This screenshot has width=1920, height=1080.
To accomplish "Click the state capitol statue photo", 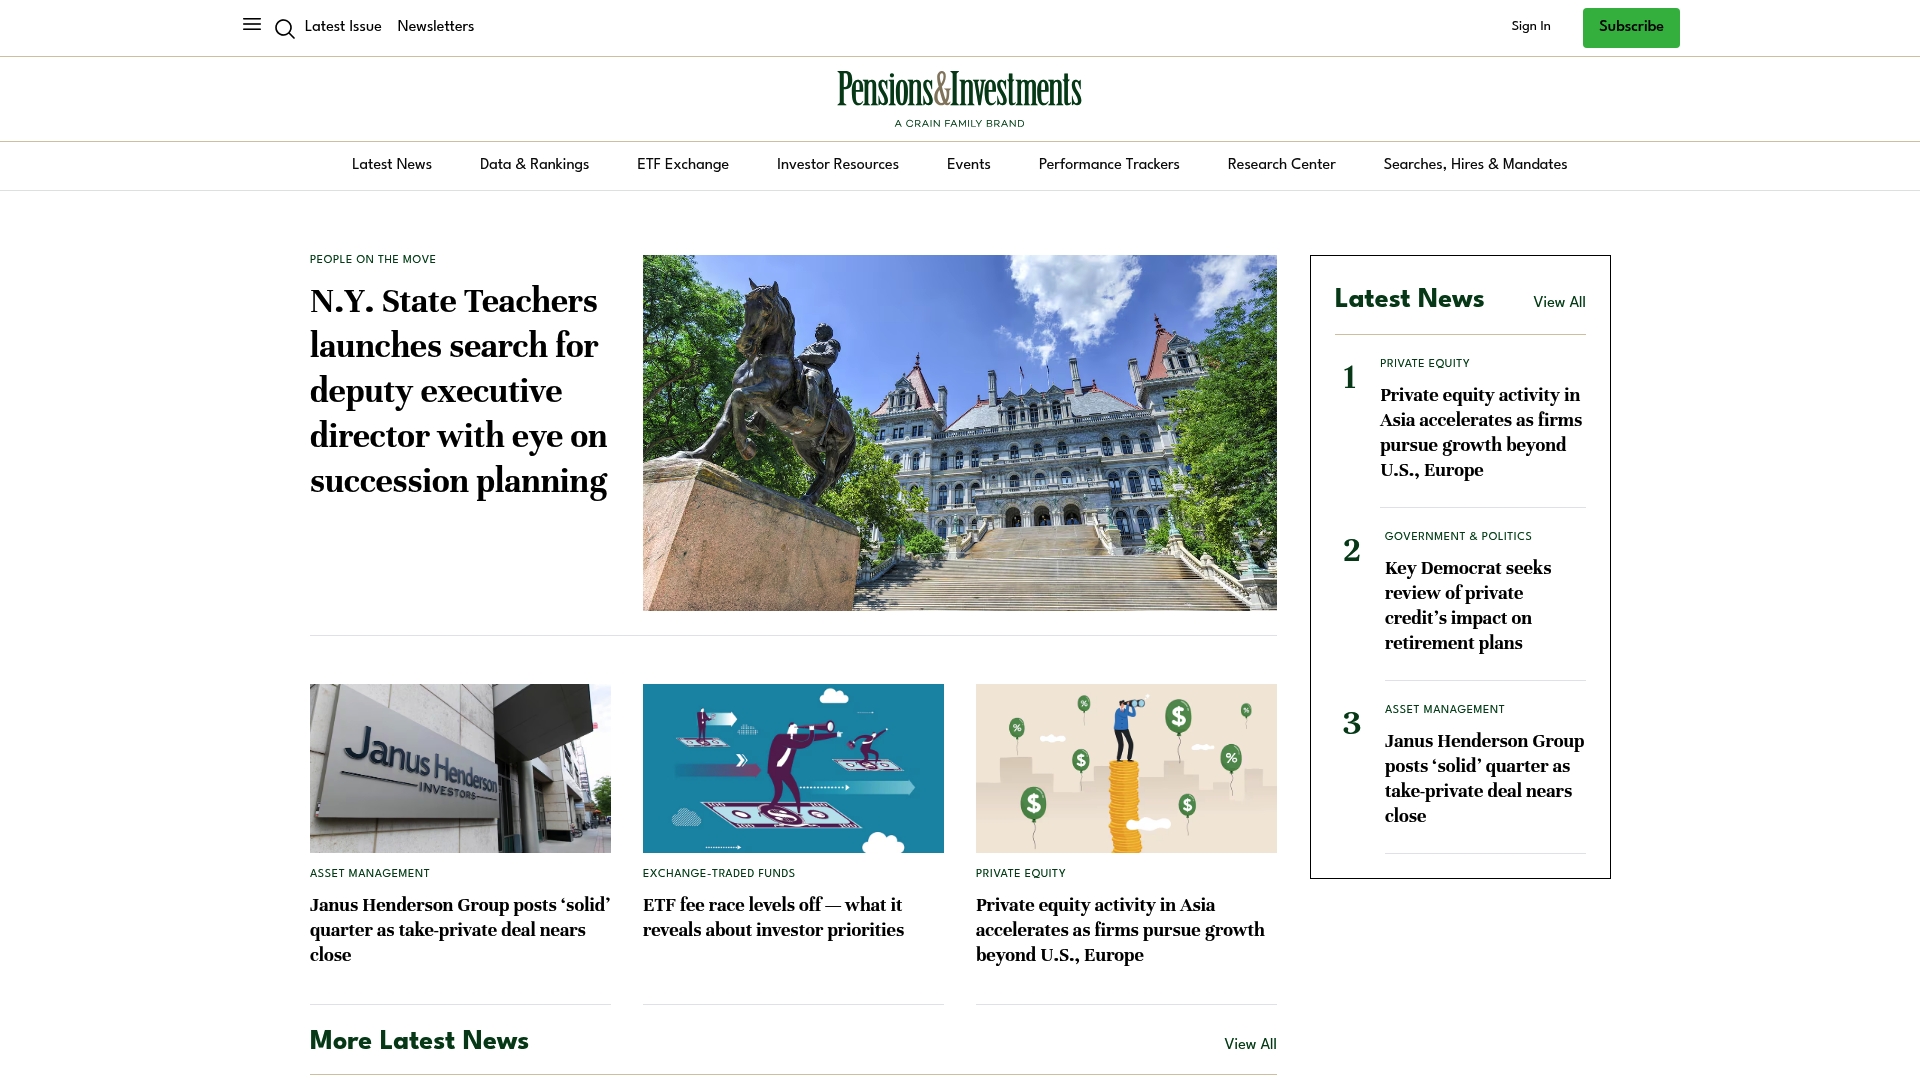I will pos(960,433).
